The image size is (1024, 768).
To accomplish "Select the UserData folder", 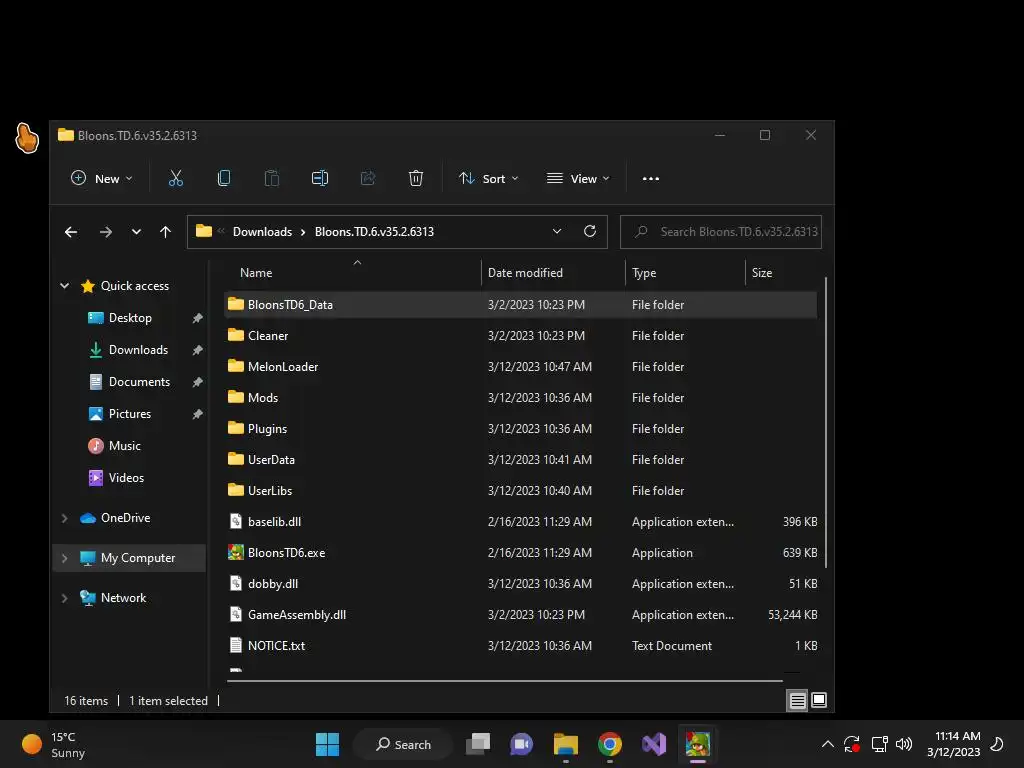I will 520,460.
